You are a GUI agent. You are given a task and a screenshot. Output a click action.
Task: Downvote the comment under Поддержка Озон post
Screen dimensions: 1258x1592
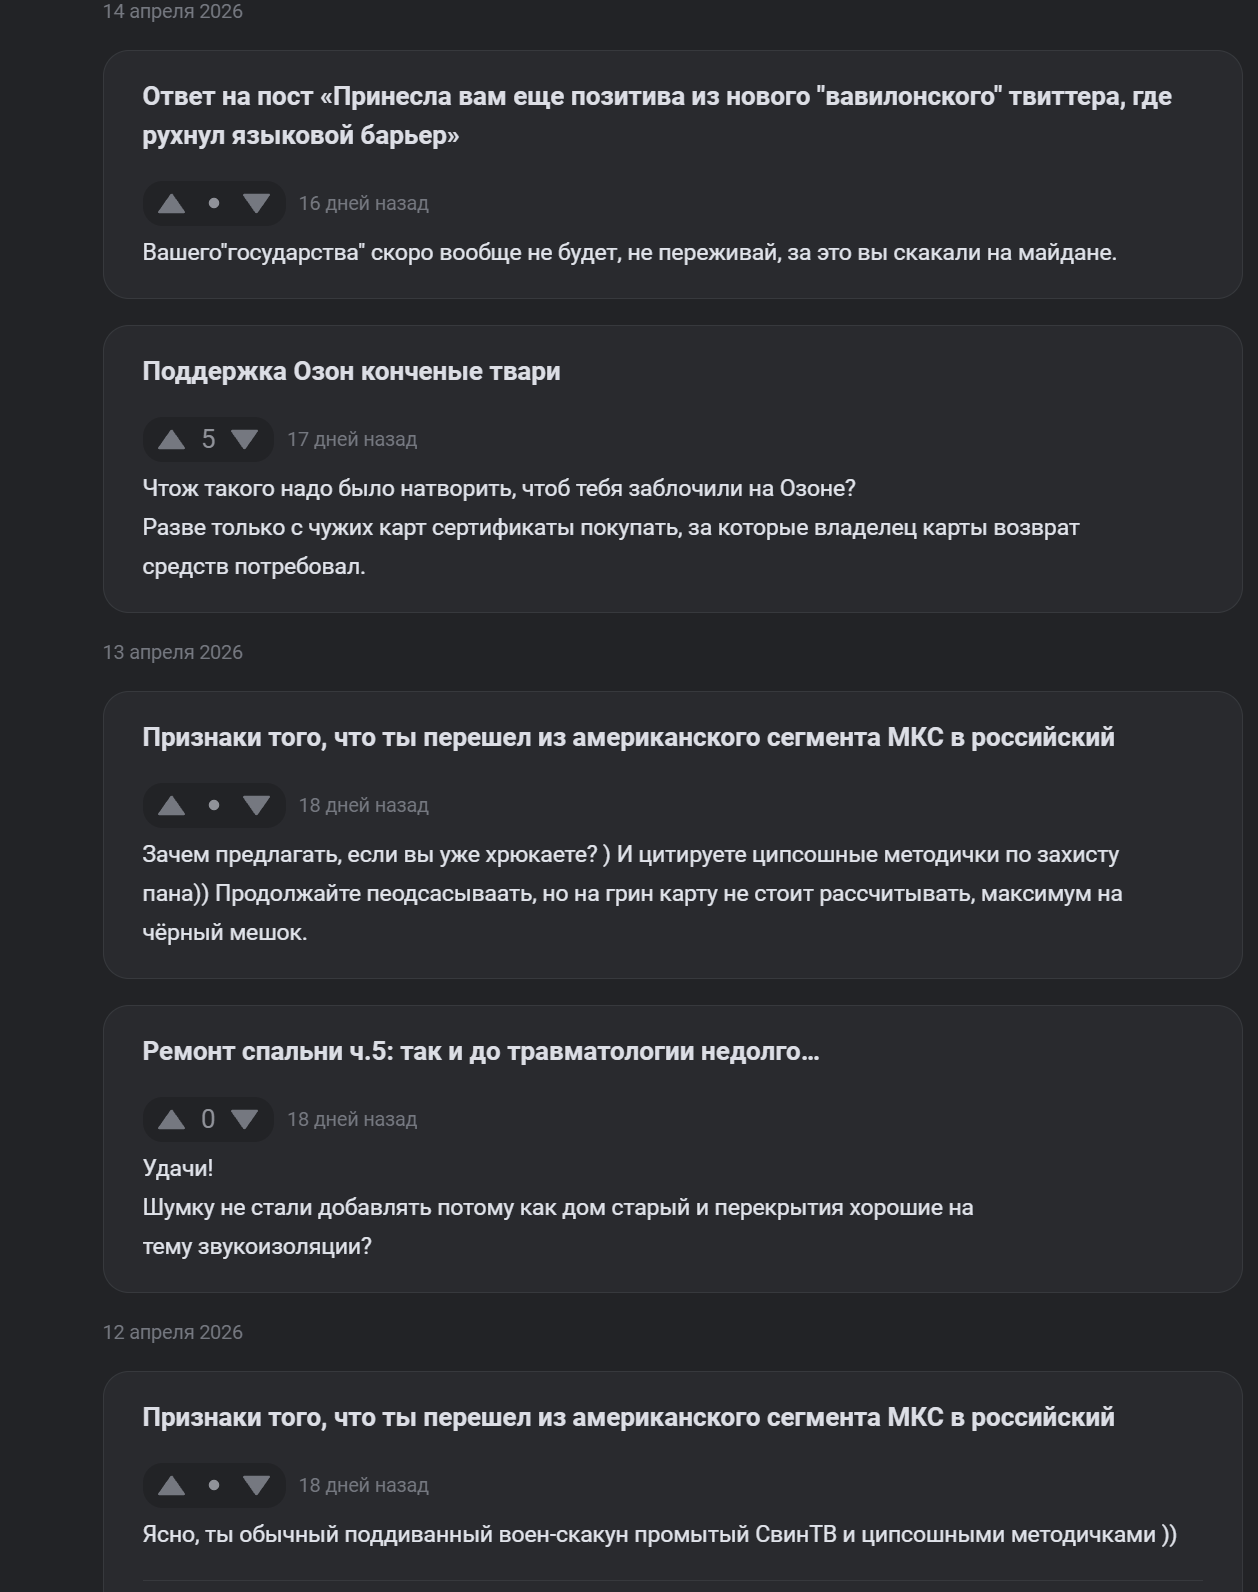(x=245, y=440)
